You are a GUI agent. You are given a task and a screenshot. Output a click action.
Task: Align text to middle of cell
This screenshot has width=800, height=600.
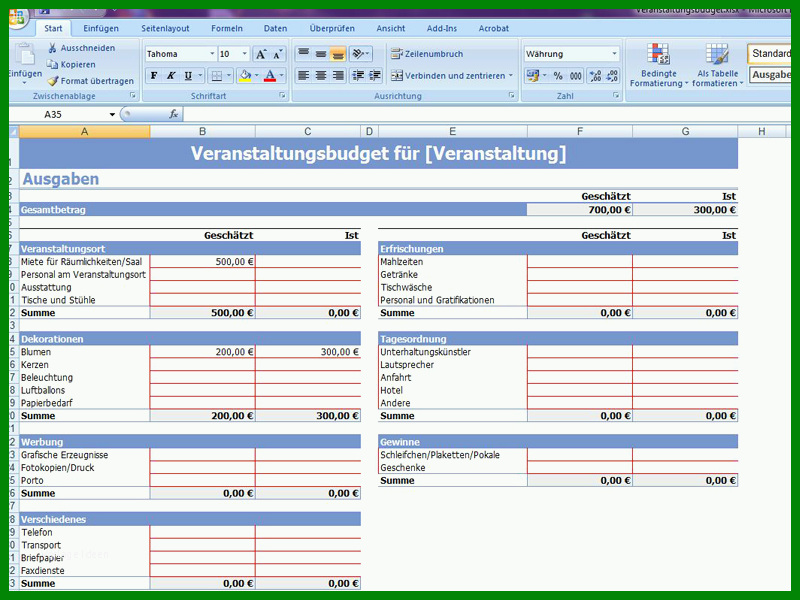[x=320, y=53]
